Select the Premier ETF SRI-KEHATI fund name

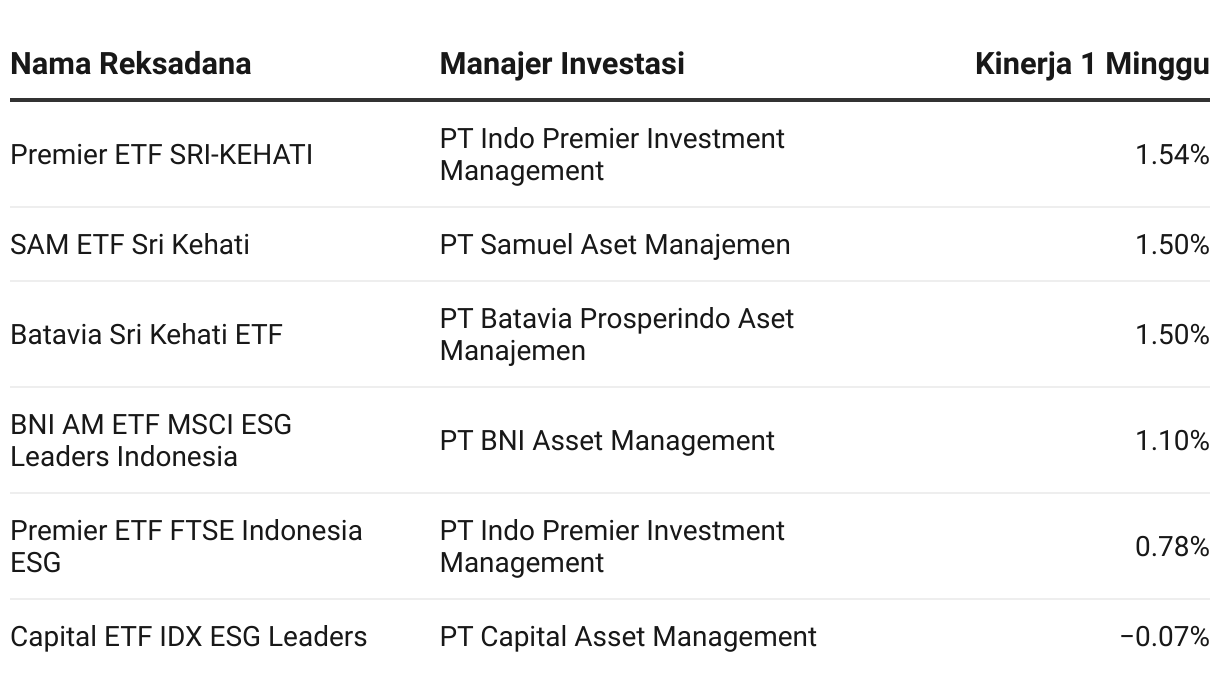click(161, 155)
